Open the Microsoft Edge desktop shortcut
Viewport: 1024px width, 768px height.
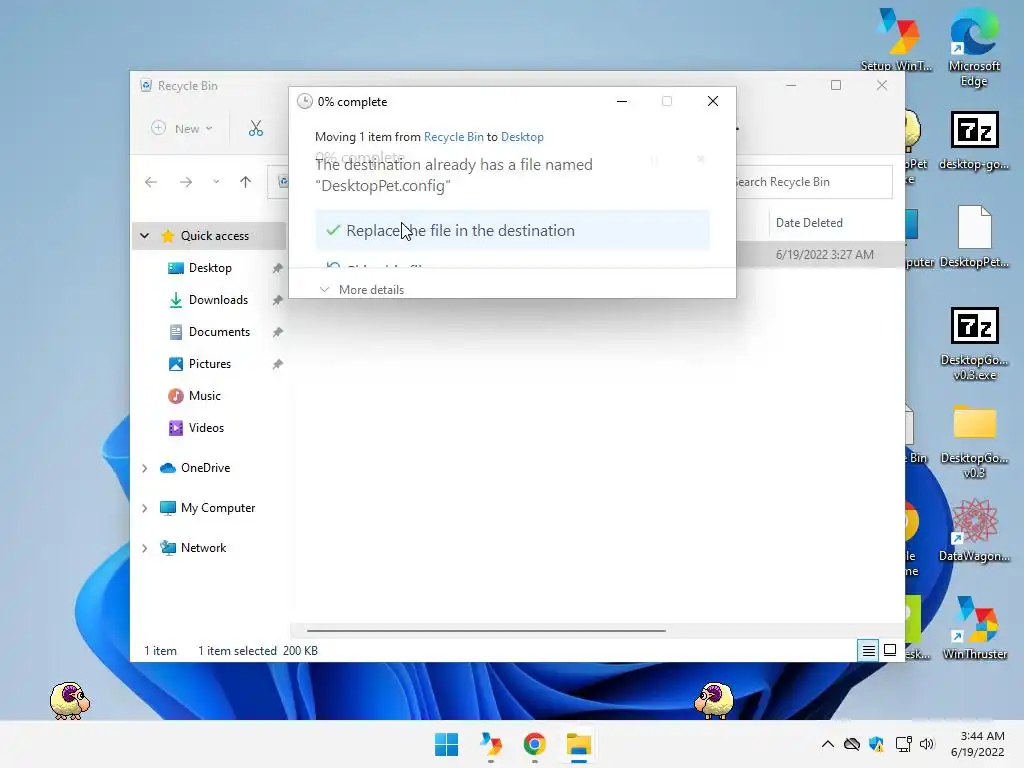pyautogui.click(x=974, y=47)
